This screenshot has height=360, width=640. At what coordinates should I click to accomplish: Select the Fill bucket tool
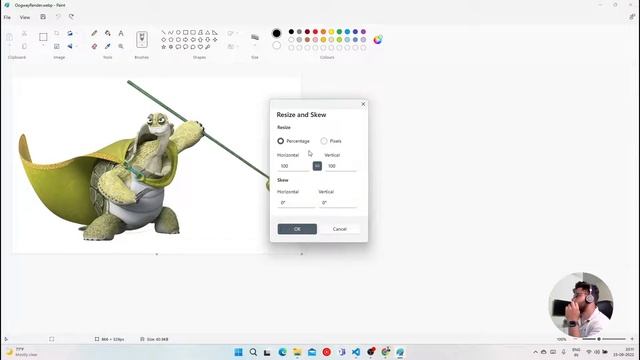point(108,33)
